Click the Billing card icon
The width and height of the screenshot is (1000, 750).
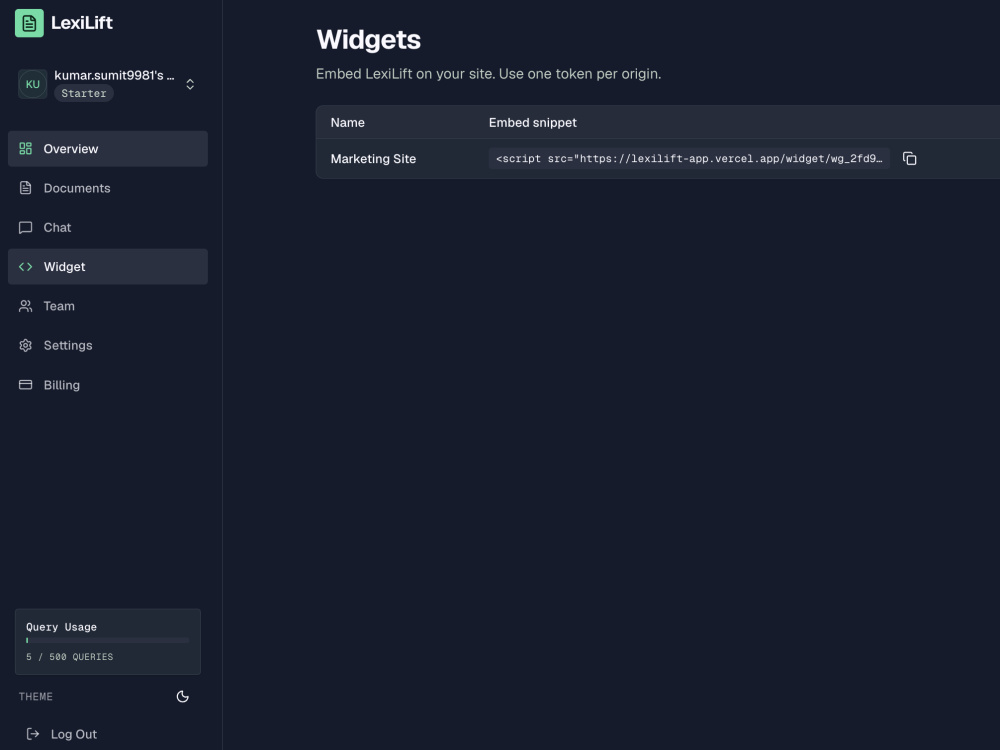(x=26, y=385)
